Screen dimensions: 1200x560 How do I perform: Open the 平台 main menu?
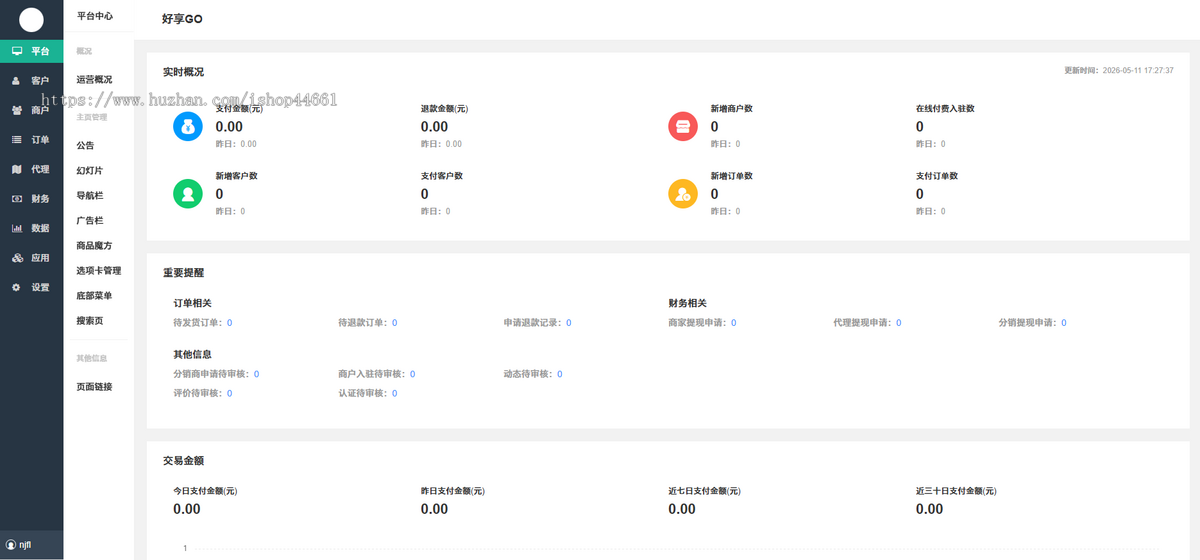32,51
